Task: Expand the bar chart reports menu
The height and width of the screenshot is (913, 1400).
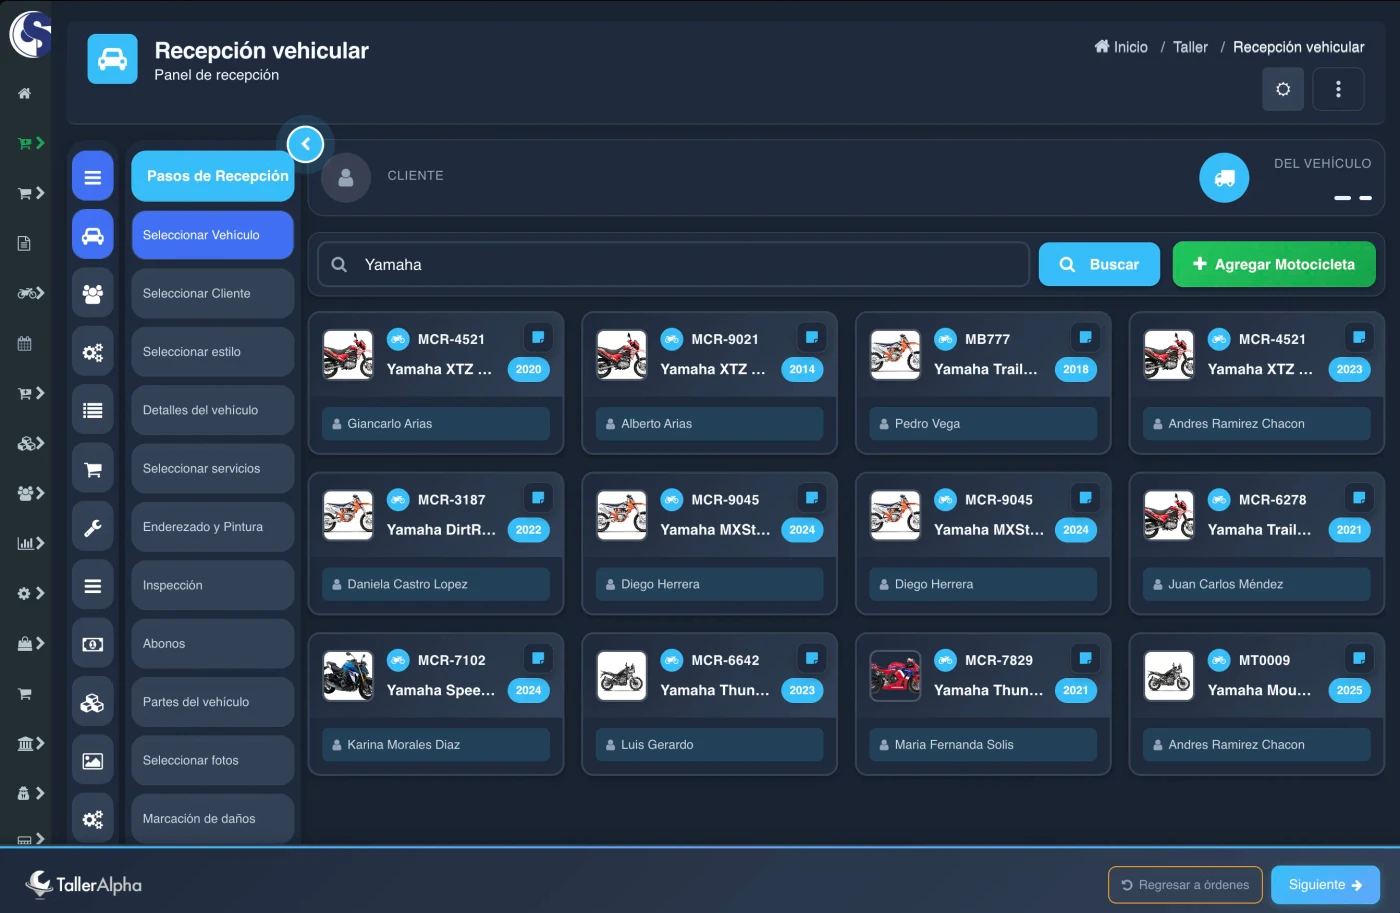Action: pyautogui.click(x=30, y=543)
